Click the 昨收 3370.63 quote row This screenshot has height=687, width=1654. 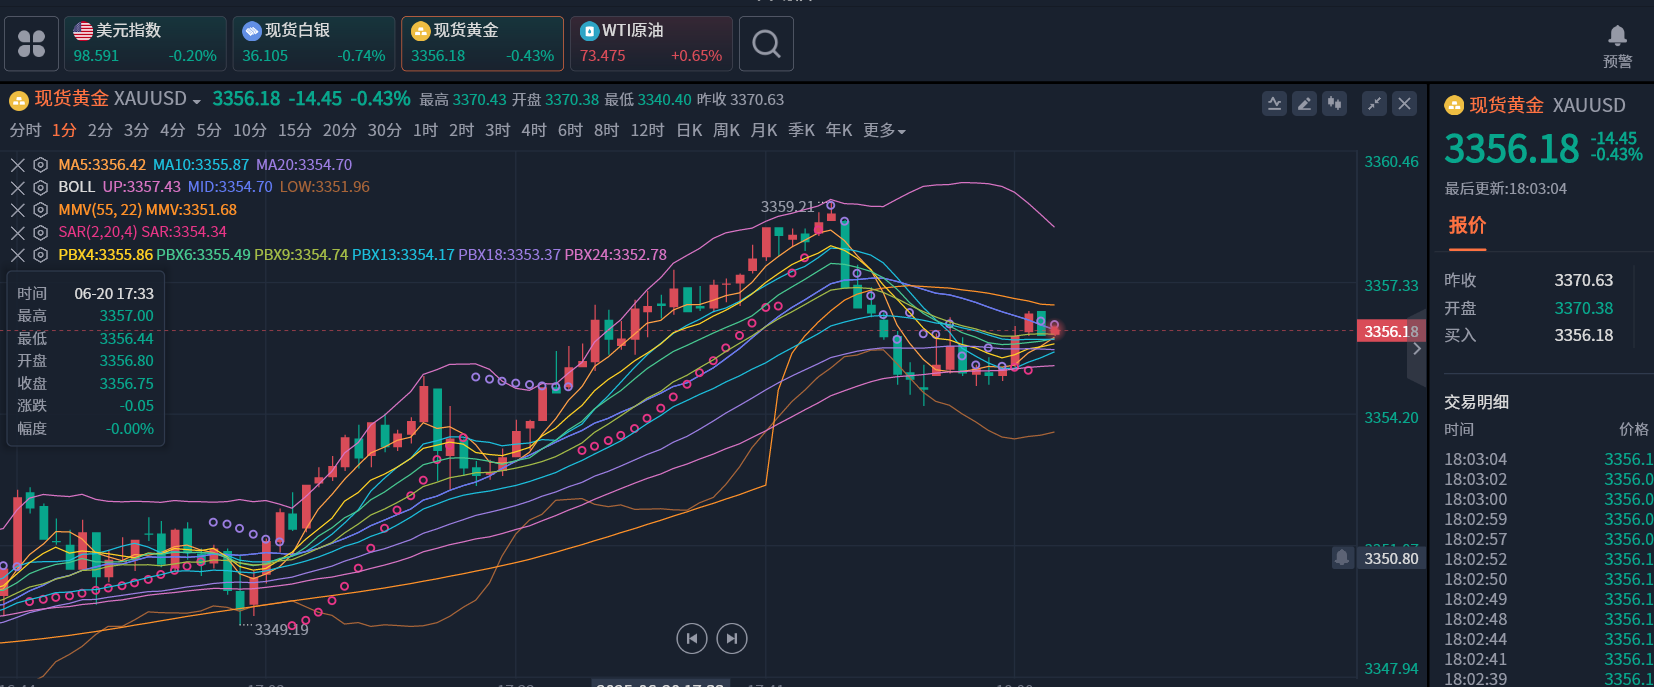[1529, 281]
